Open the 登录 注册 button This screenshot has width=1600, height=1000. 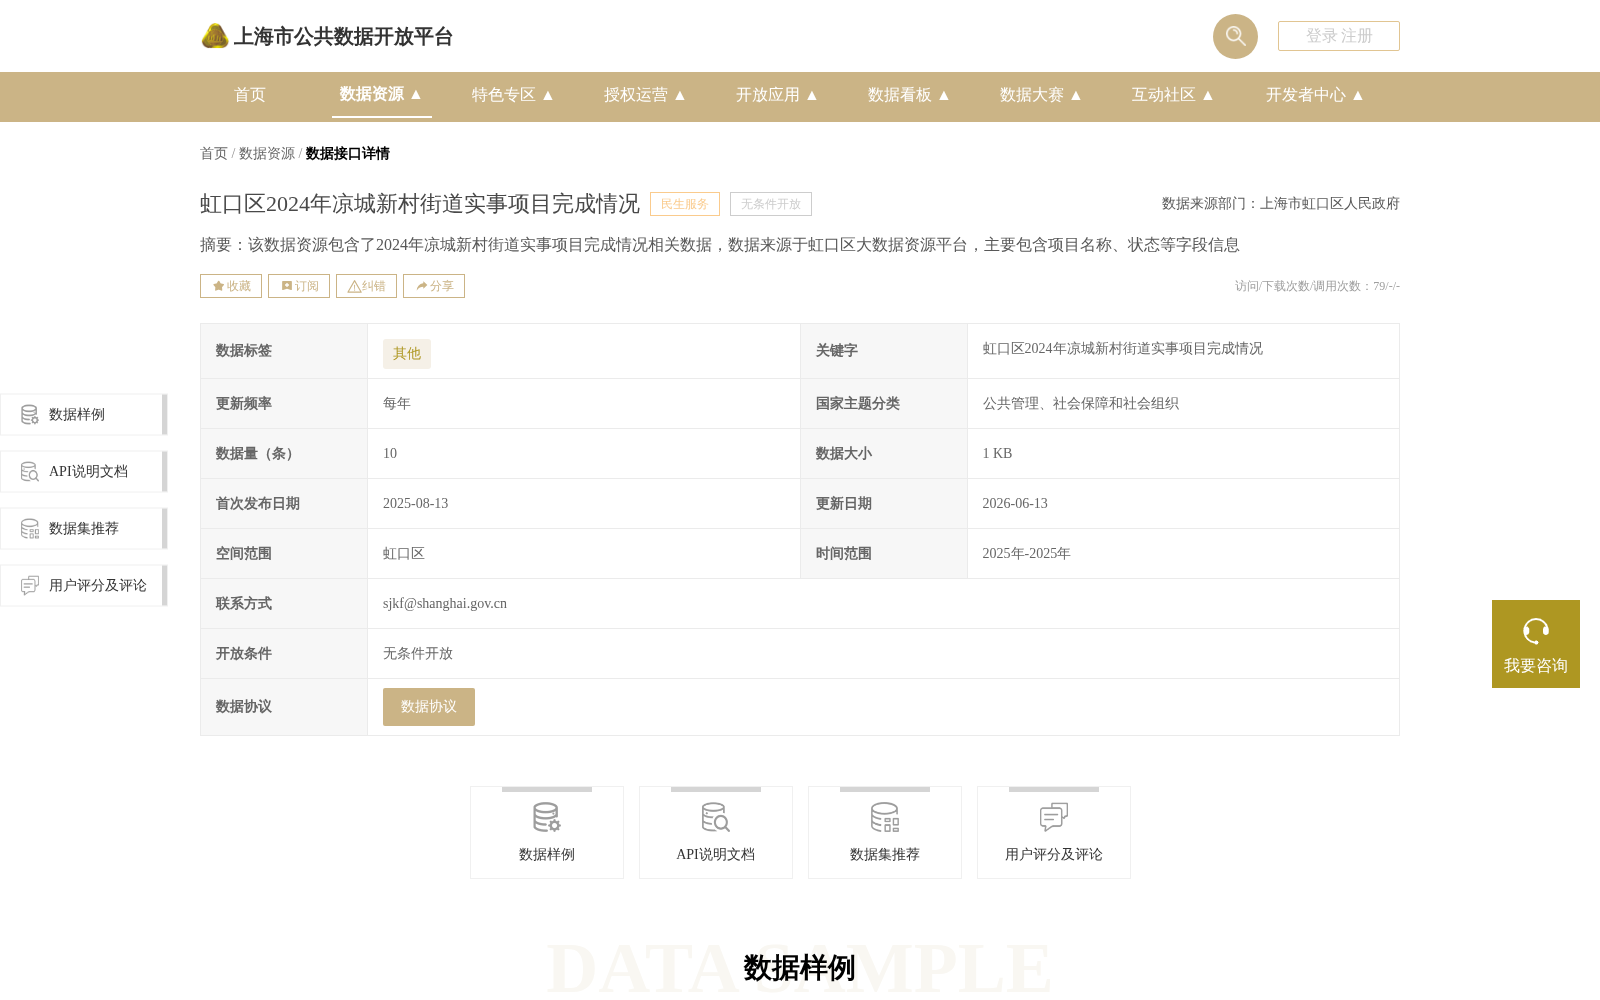[1339, 36]
